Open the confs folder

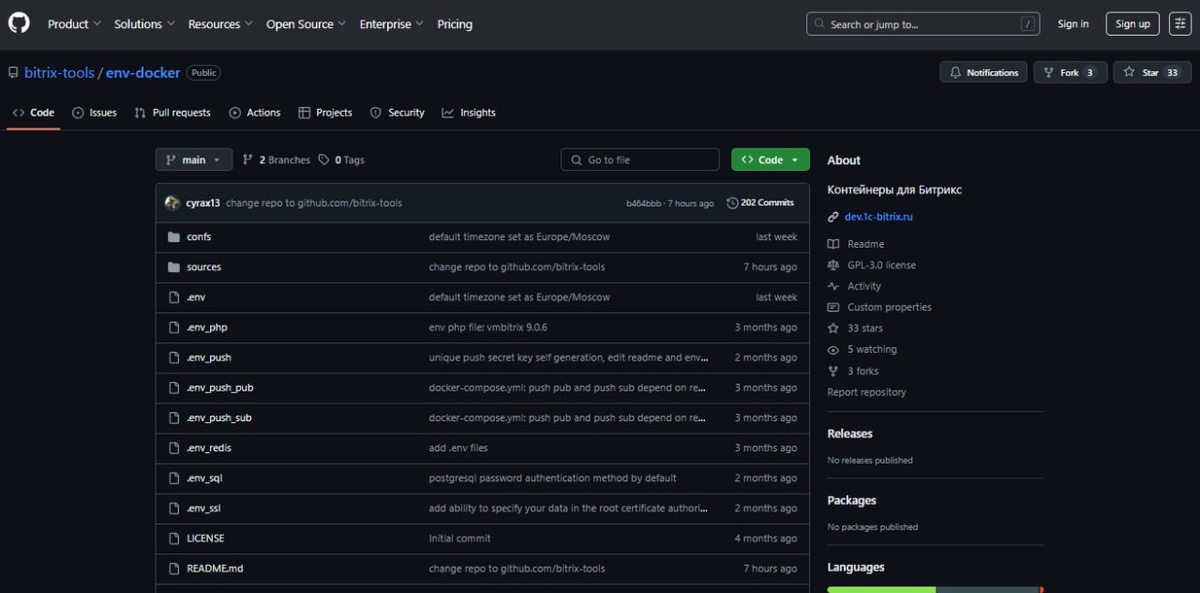199,237
